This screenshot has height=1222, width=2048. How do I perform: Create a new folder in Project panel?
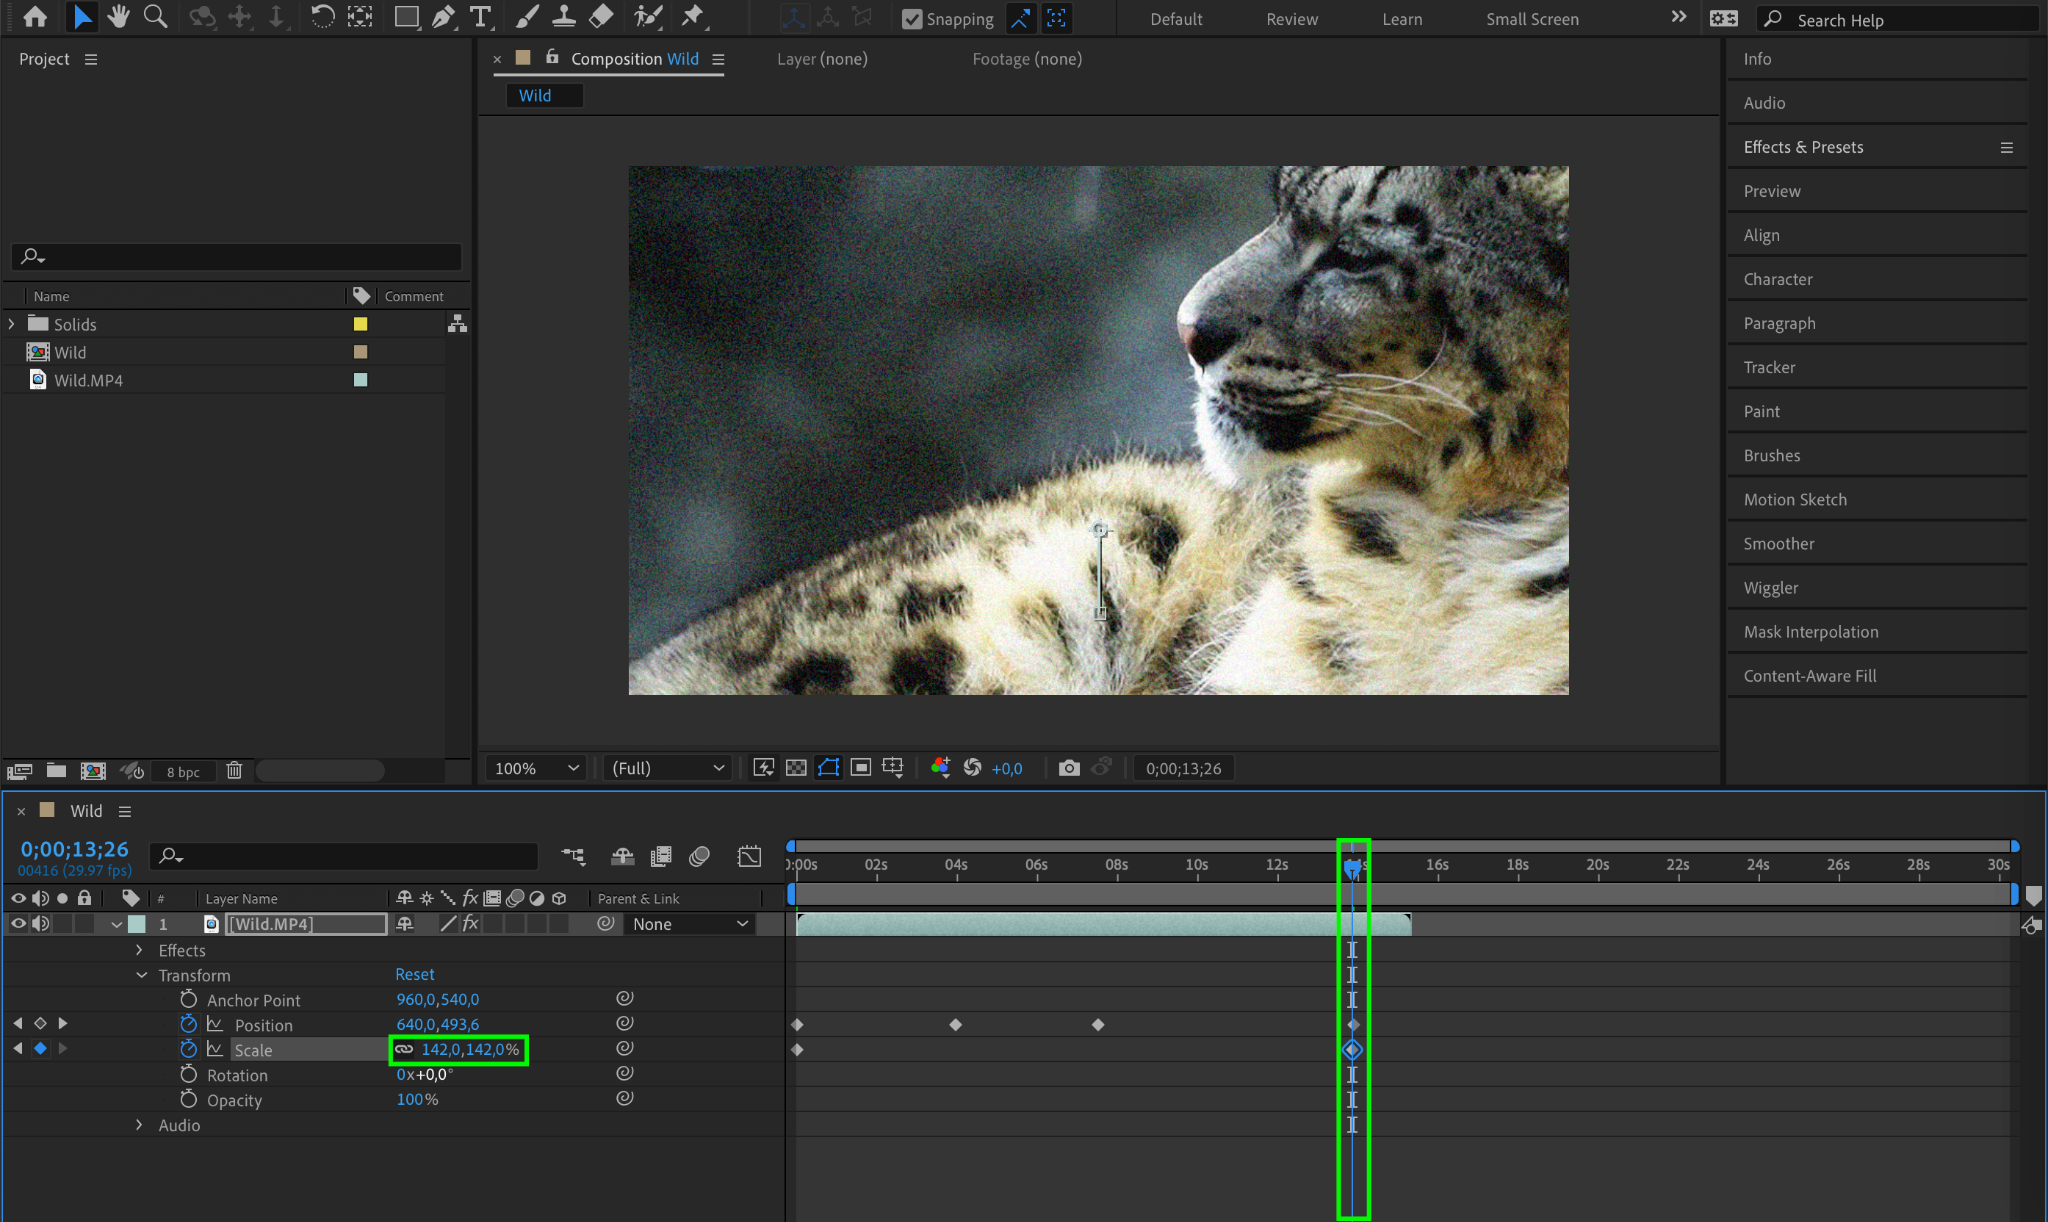[x=56, y=771]
